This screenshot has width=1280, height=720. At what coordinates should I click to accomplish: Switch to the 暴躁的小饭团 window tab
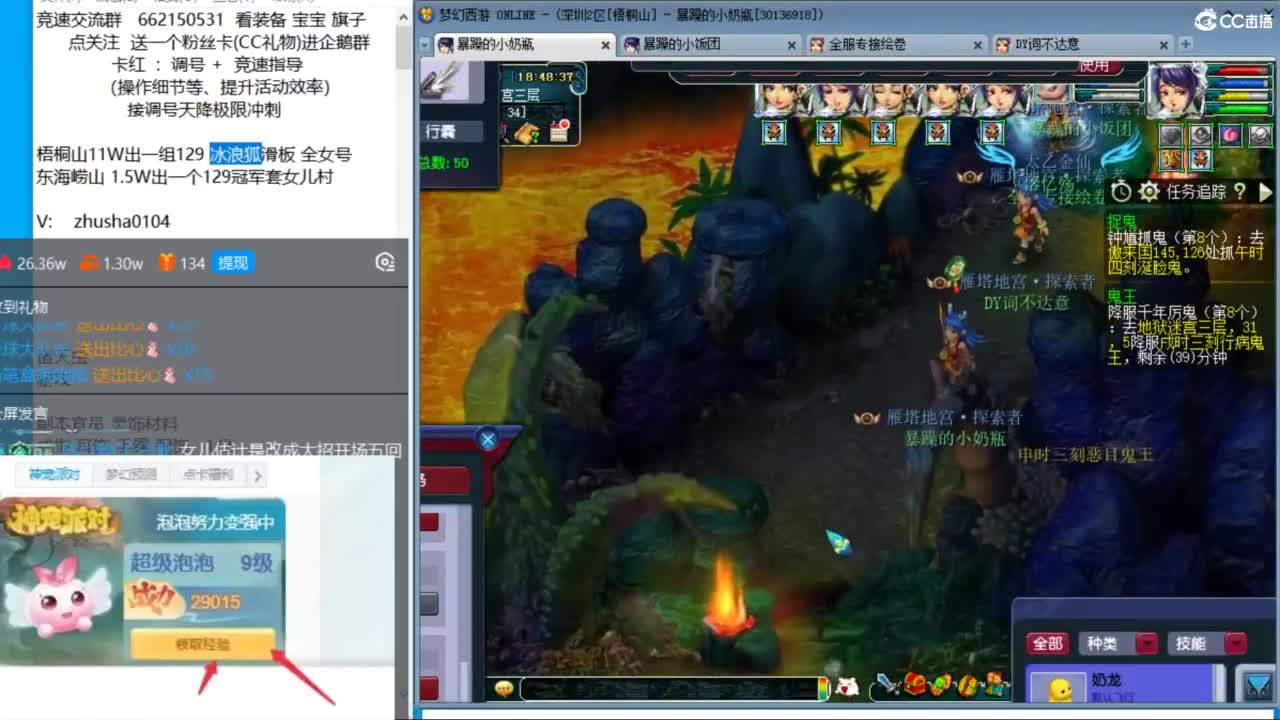[710, 45]
